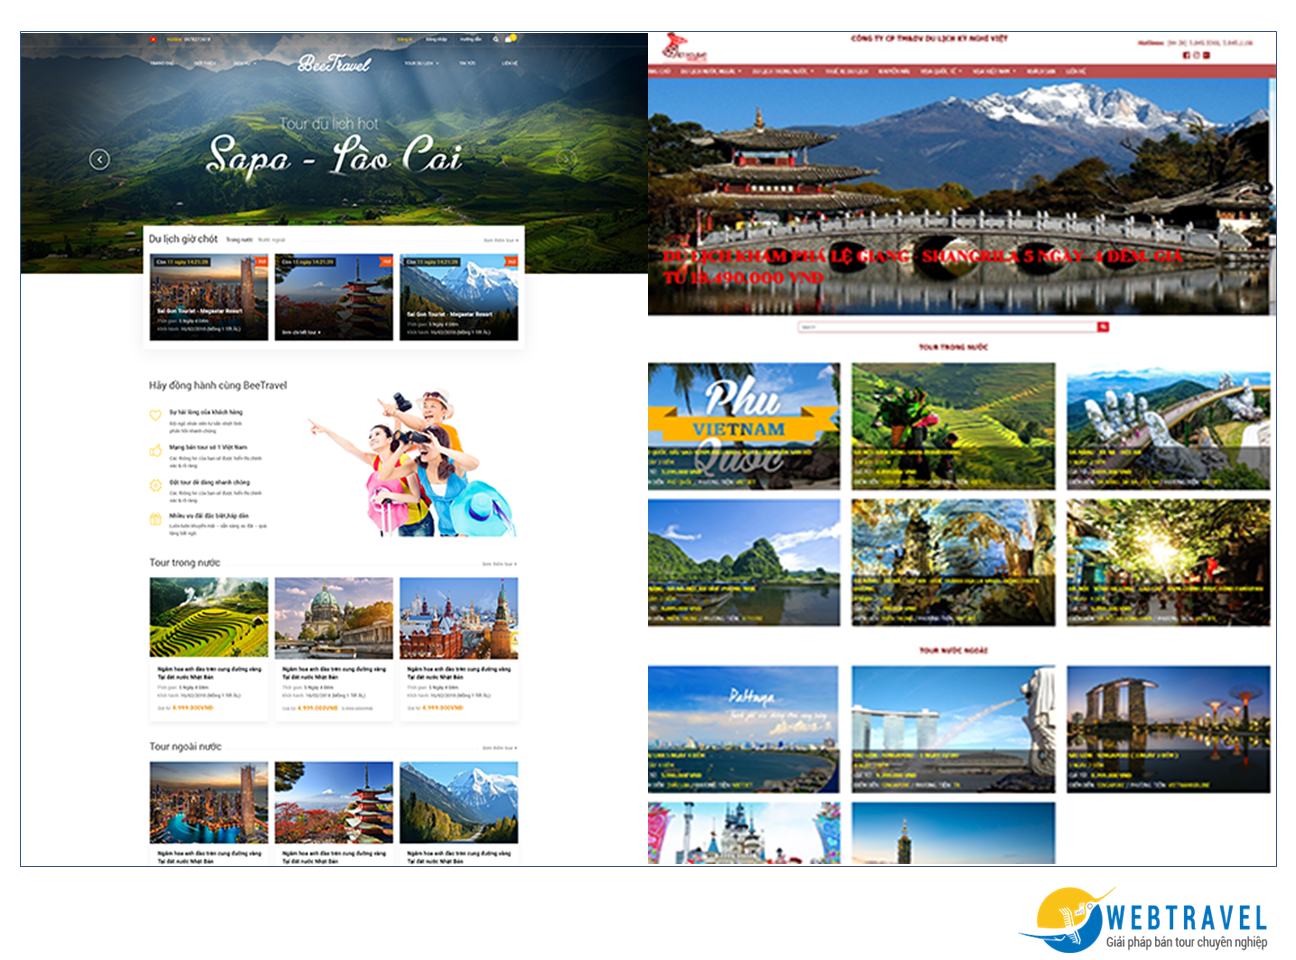Click Xem thêm tour in Du lịch giờ chót
The image size is (1296, 960).
pyautogui.click(x=501, y=240)
